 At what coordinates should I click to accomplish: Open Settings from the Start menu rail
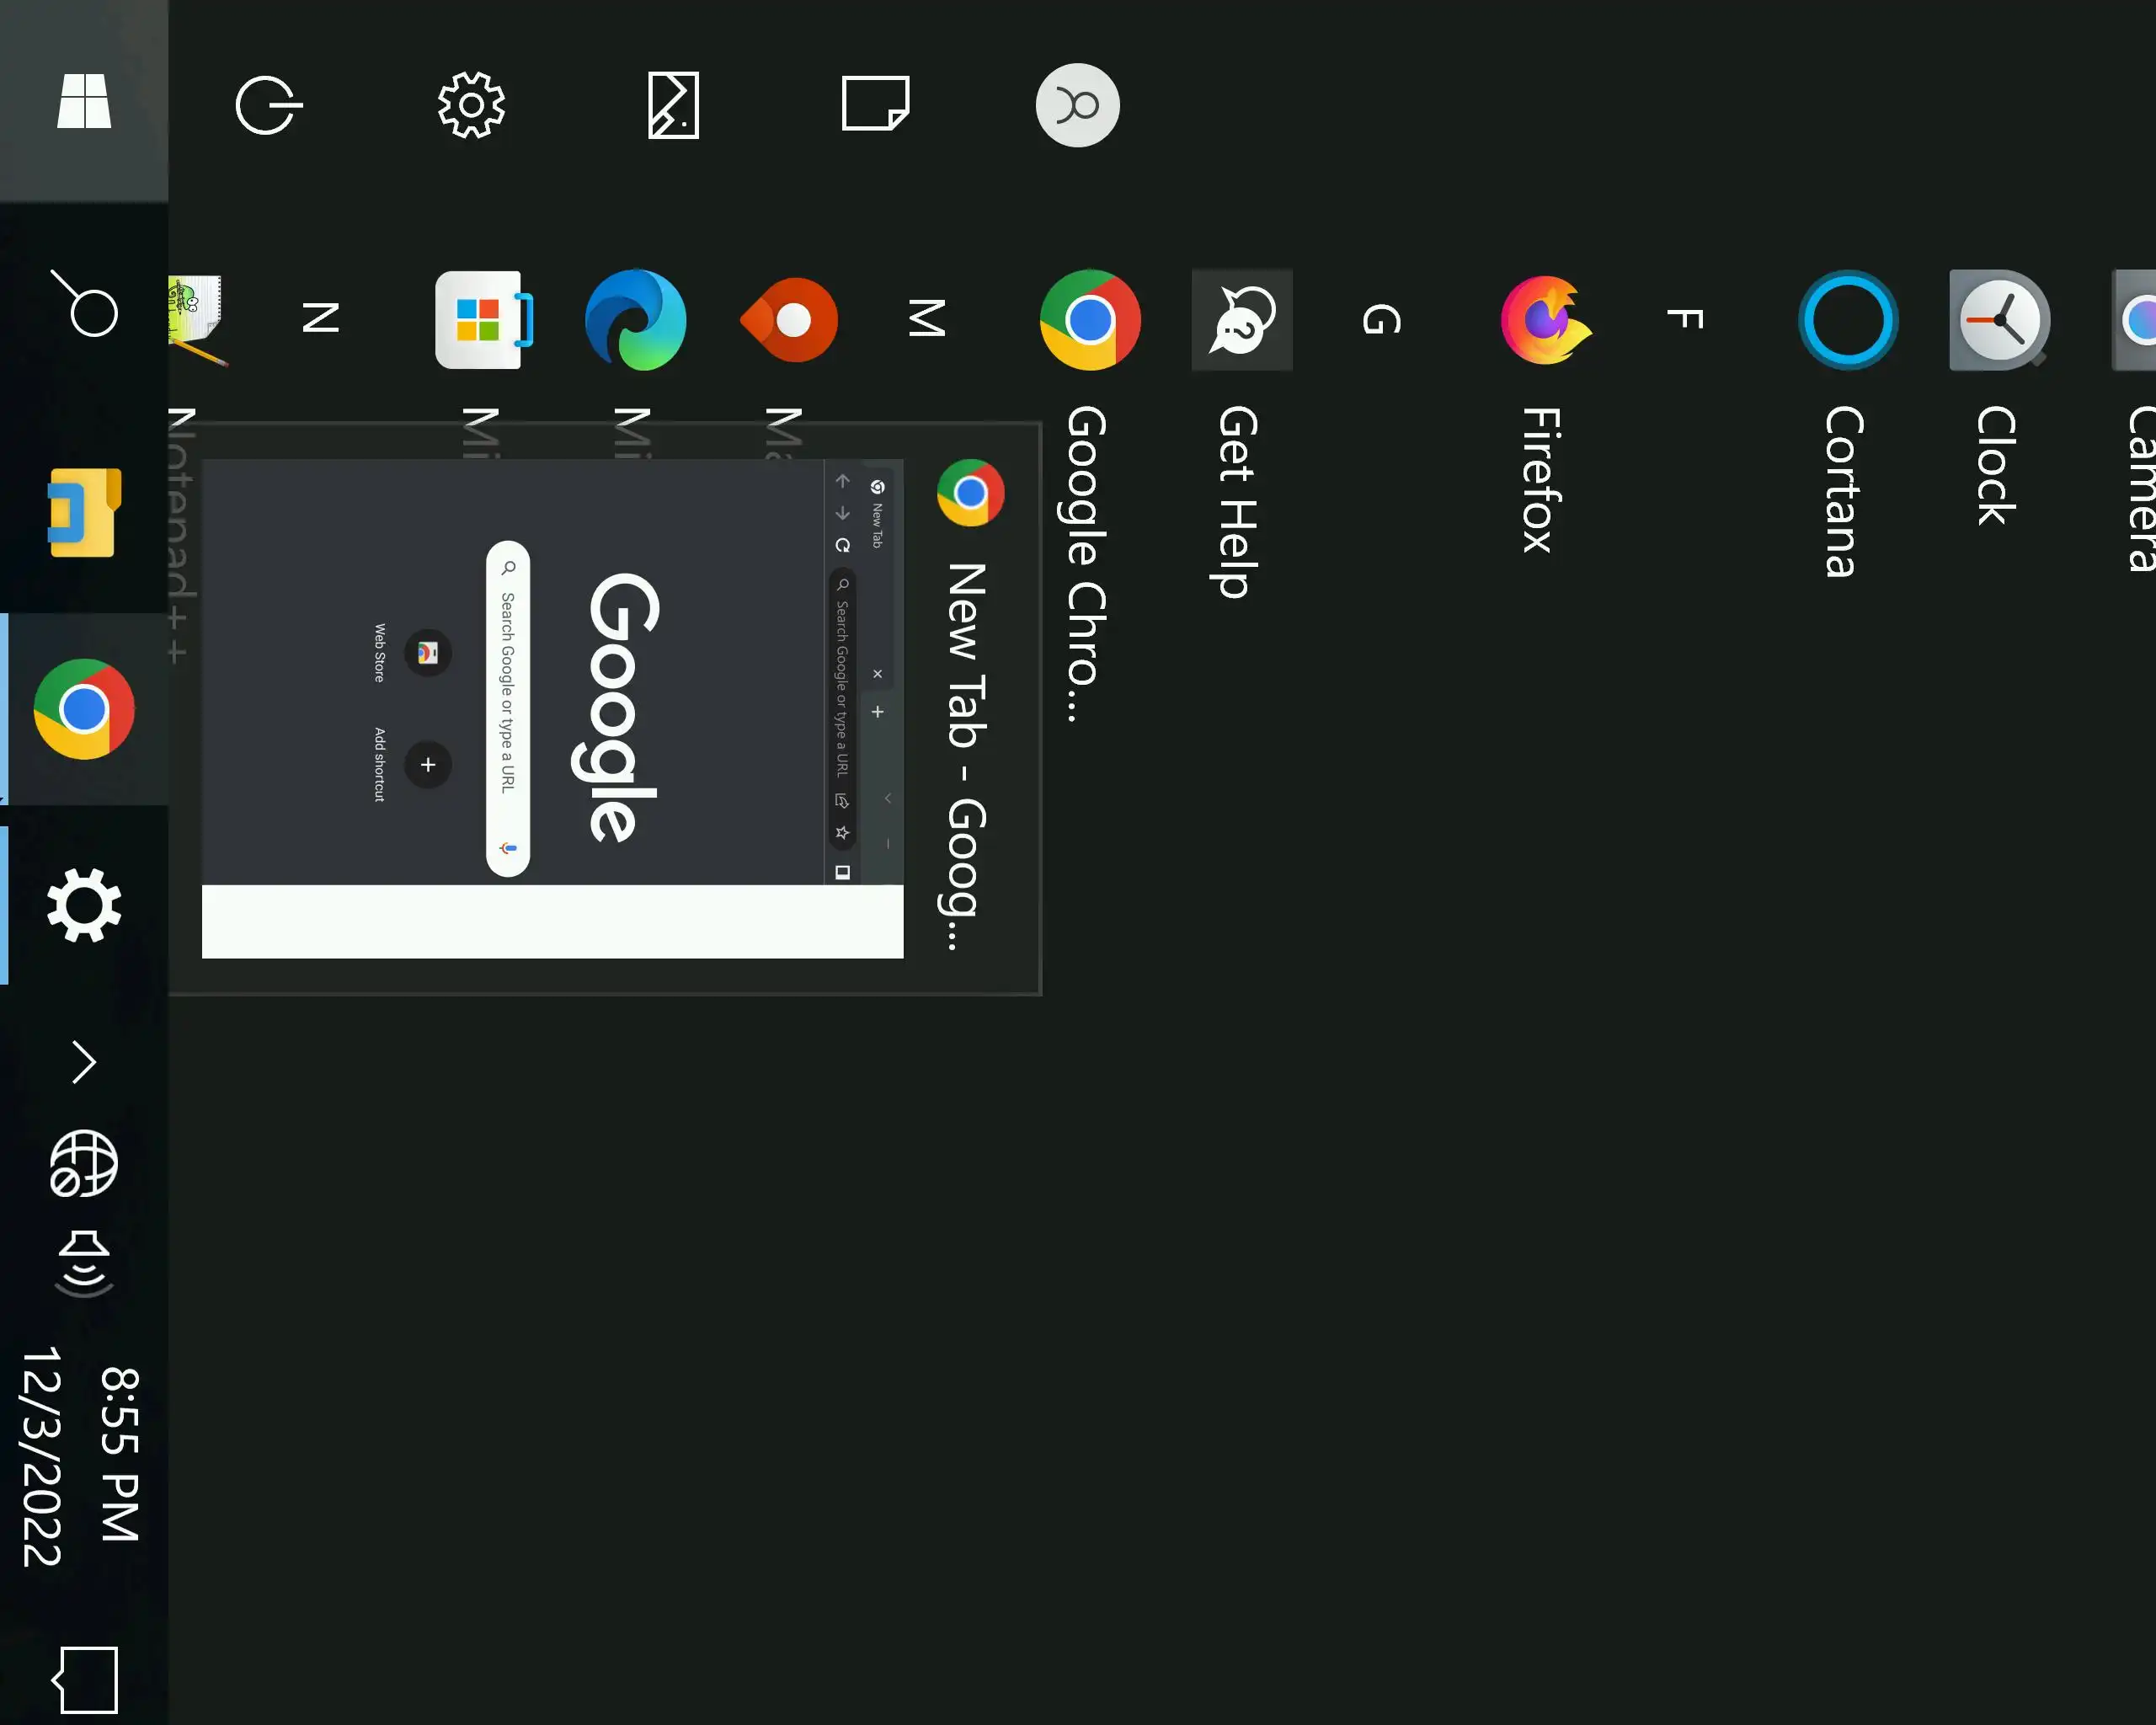click(471, 105)
